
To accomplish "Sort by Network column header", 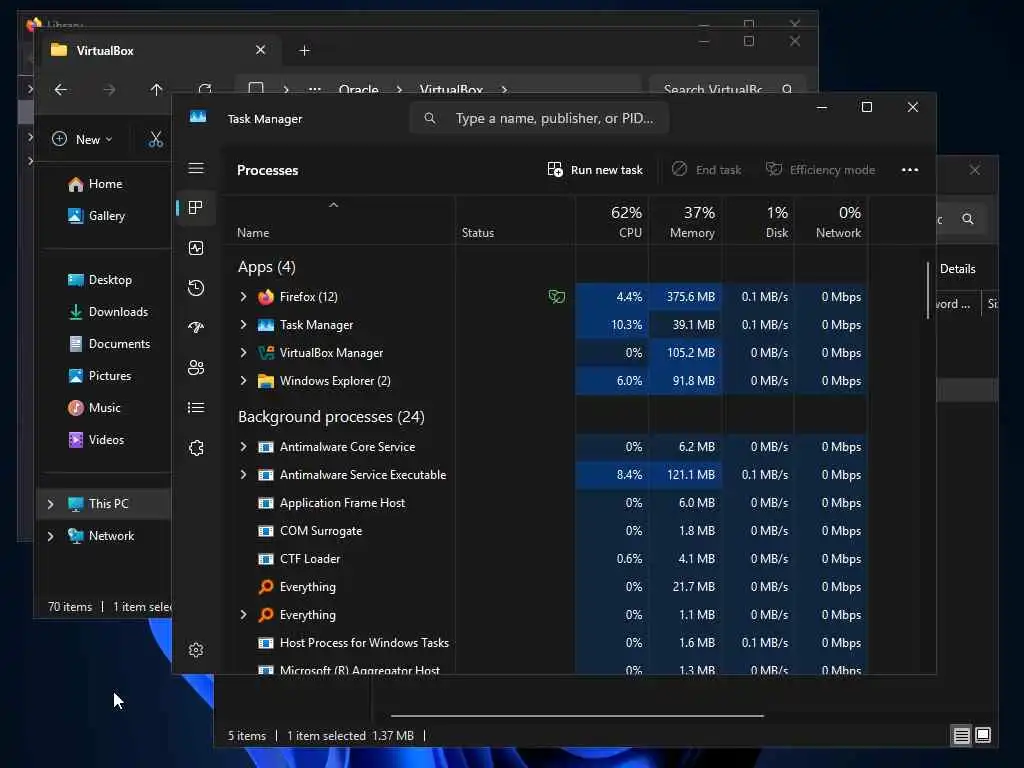I will pos(831,221).
